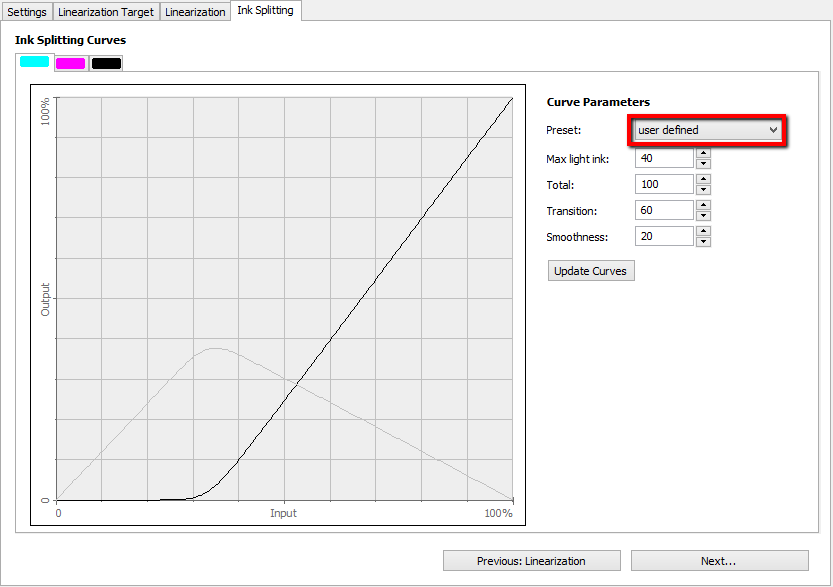Open the Preset dropdown
The height and width of the screenshot is (587, 833).
707,130
